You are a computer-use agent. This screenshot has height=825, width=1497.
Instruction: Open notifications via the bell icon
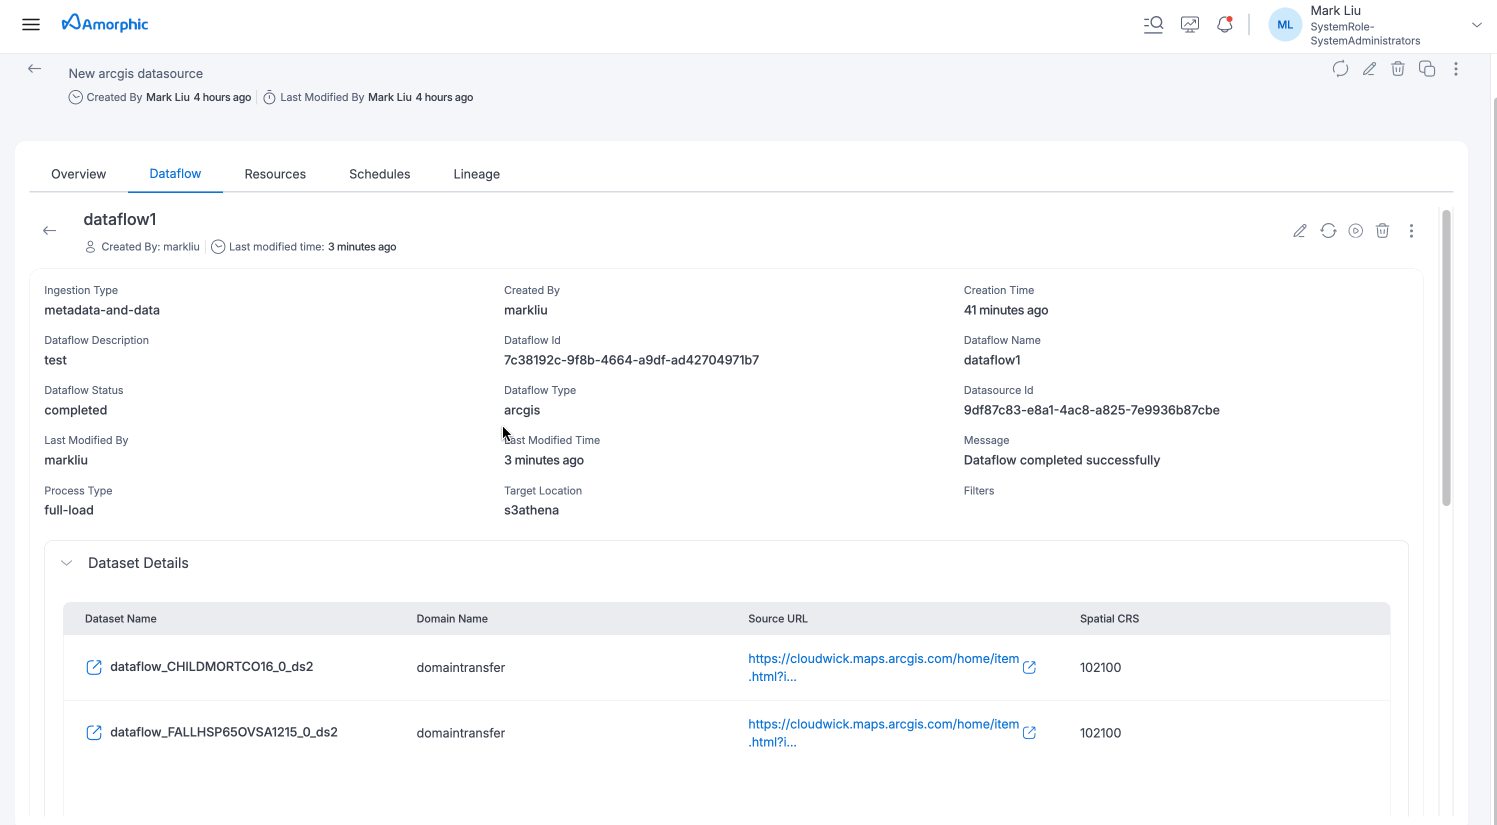[x=1224, y=24]
